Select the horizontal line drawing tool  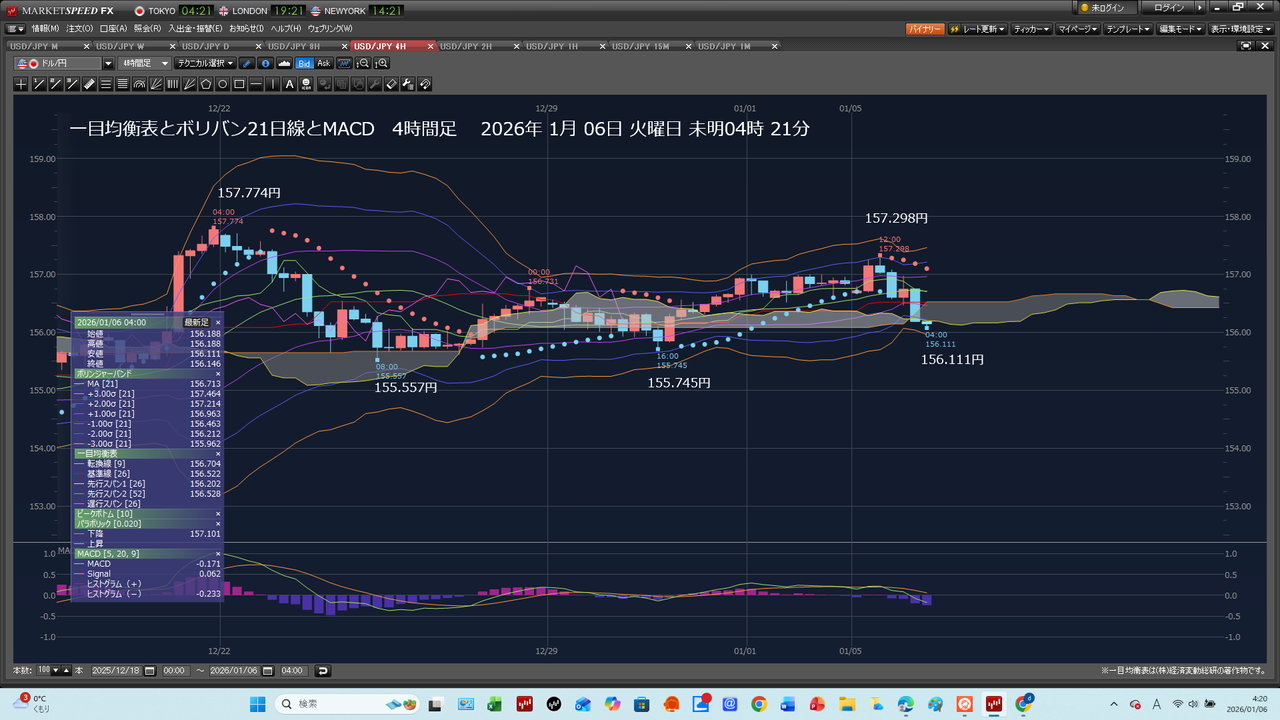click(256, 84)
